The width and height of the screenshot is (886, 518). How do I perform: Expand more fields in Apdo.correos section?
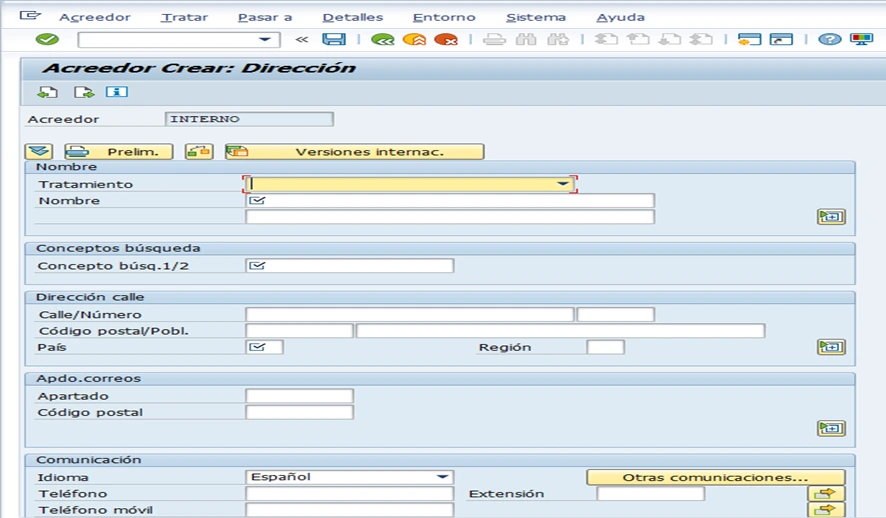tap(831, 428)
